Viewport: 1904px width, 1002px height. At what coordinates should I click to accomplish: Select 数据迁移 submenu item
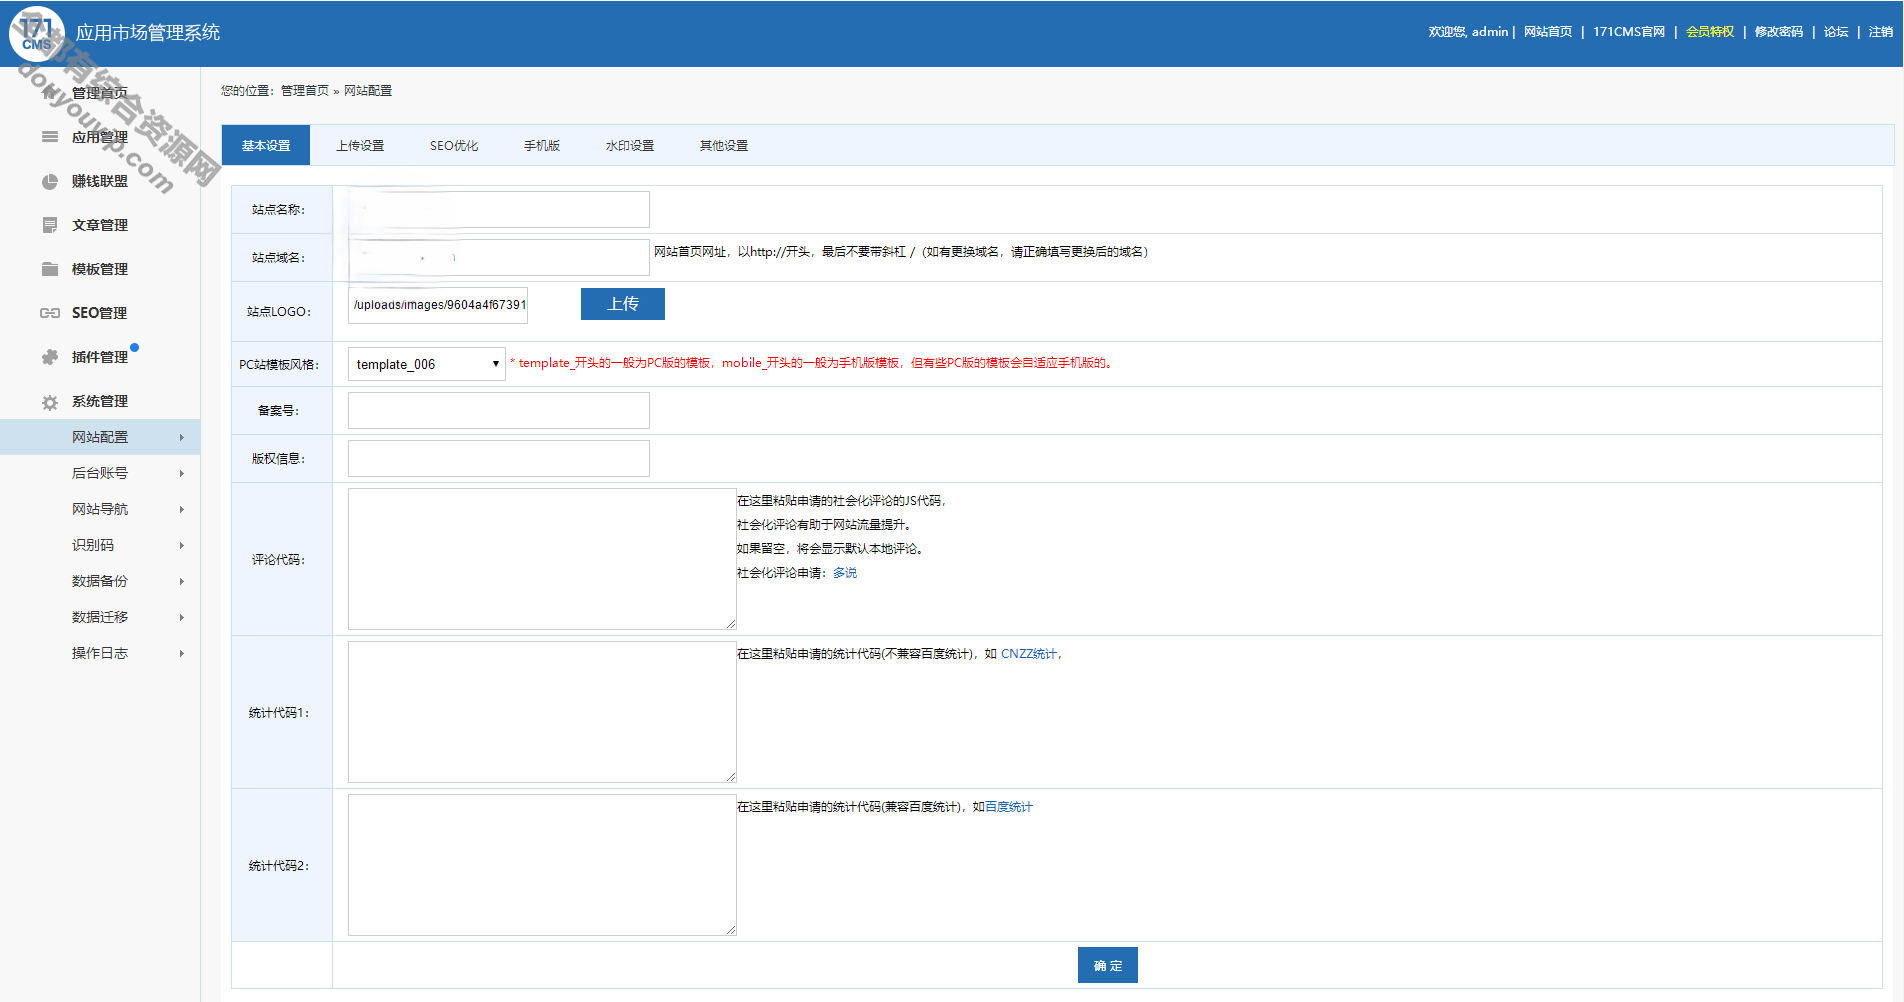click(100, 617)
